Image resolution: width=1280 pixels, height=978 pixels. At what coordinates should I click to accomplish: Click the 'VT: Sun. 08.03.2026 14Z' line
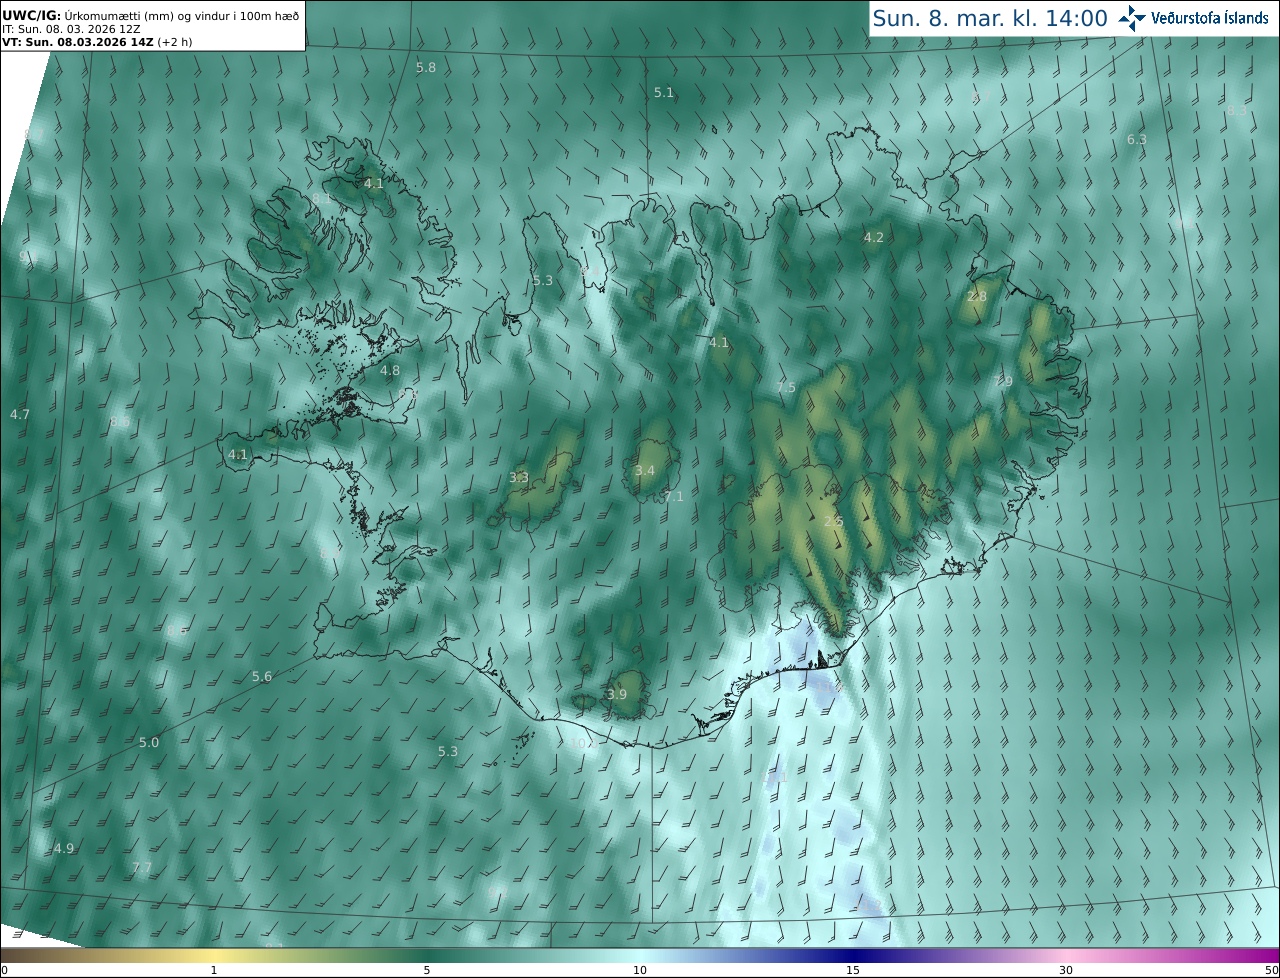(96, 42)
